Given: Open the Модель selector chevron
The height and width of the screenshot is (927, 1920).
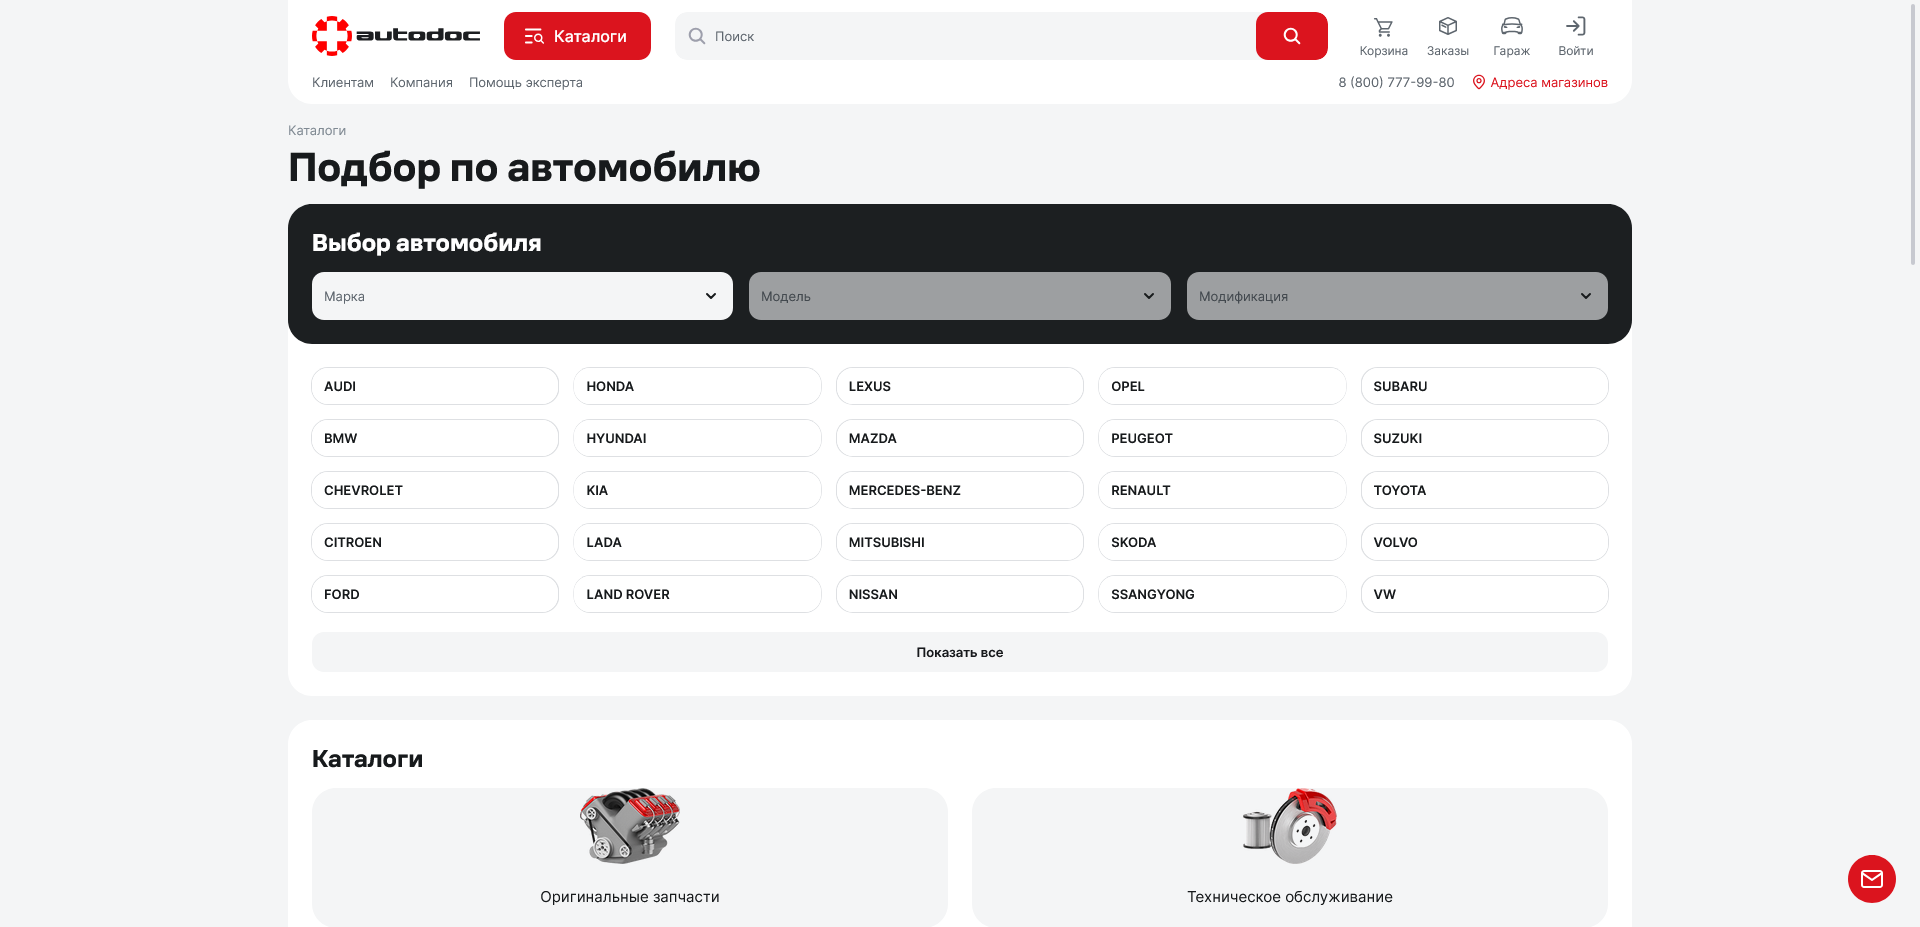Looking at the screenshot, I should click(1147, 296).
